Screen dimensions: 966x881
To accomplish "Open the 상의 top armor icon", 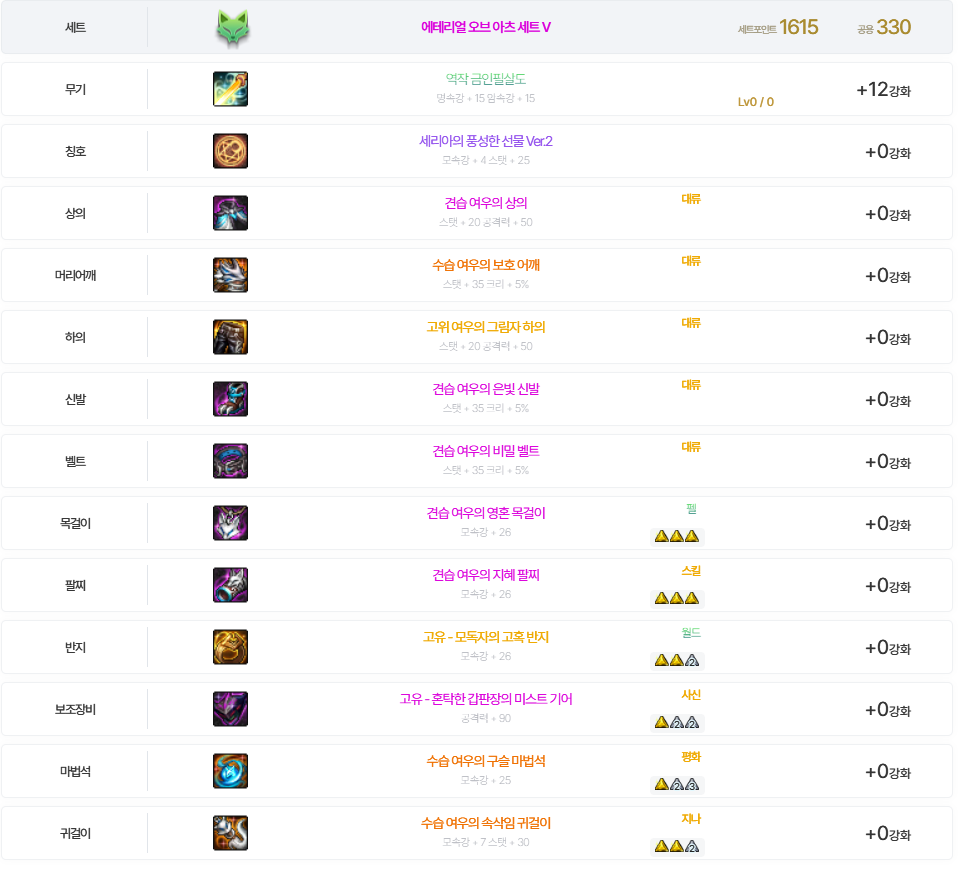I will tap(230, 213).
